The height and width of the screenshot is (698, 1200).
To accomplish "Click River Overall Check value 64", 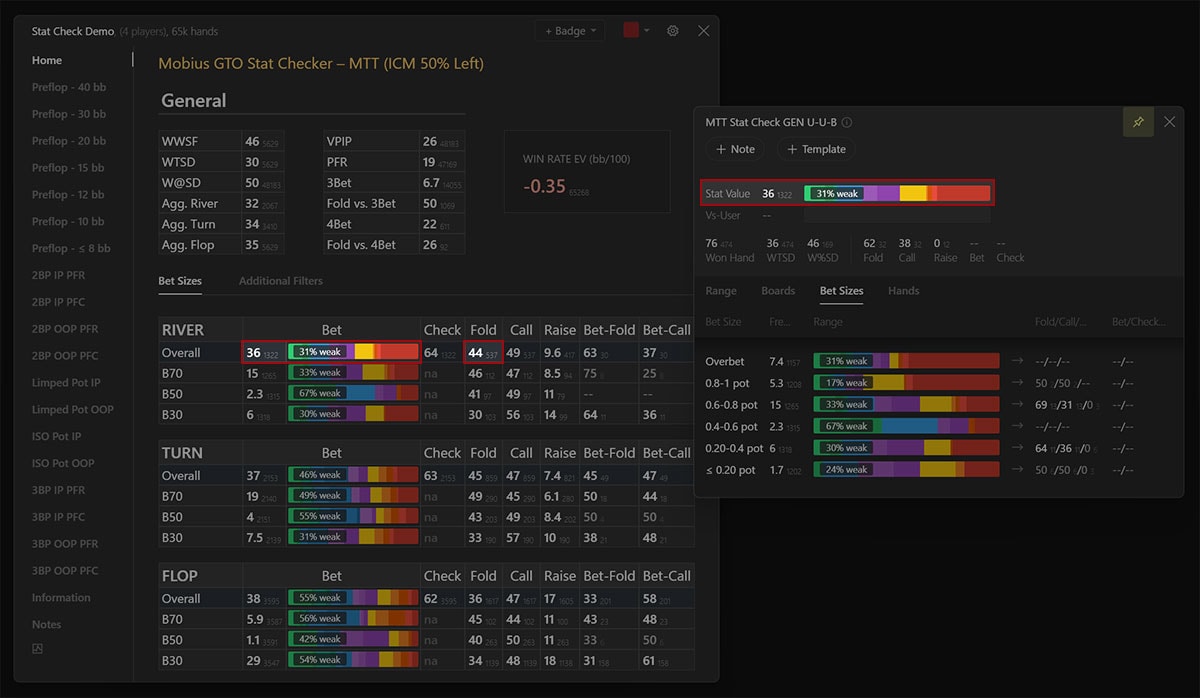I will point(431,353).
